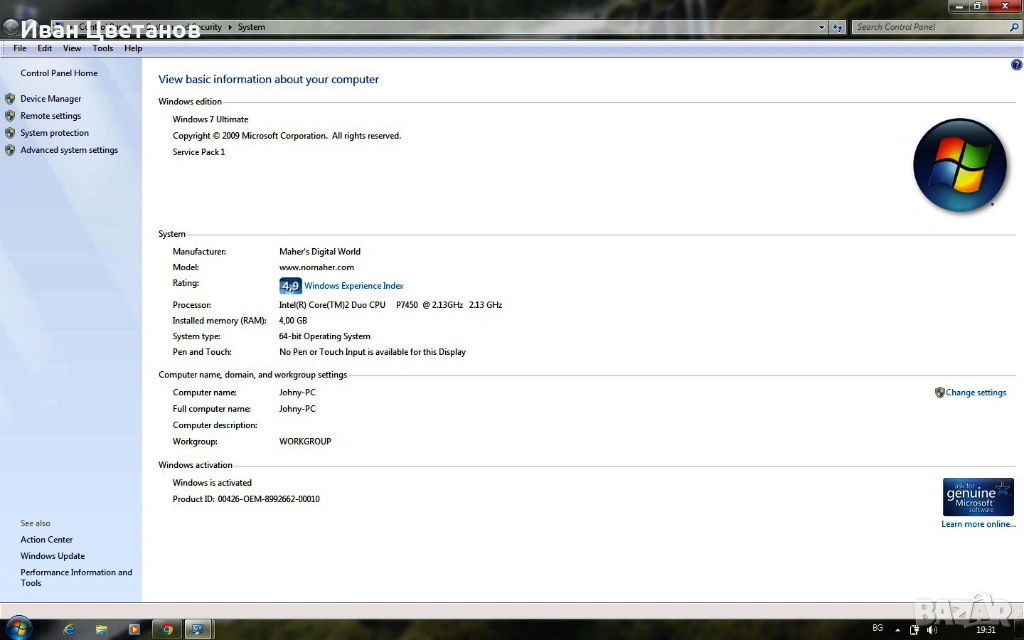Image resolution: width=1024 pixels, height=640 pixels.
Task: Switch to Google Chrome in the taskbar
Action: click(167, 630)
